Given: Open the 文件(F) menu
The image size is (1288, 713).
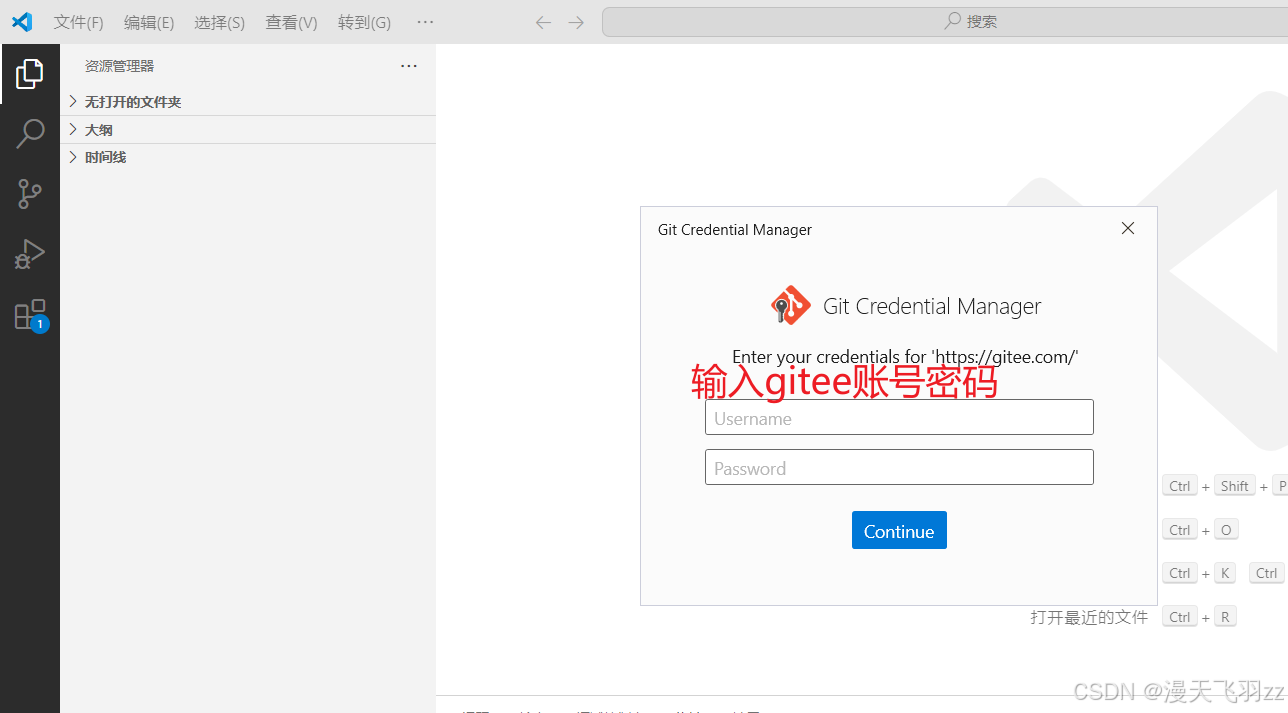Looking at the screenshot, I should [78, 21].
